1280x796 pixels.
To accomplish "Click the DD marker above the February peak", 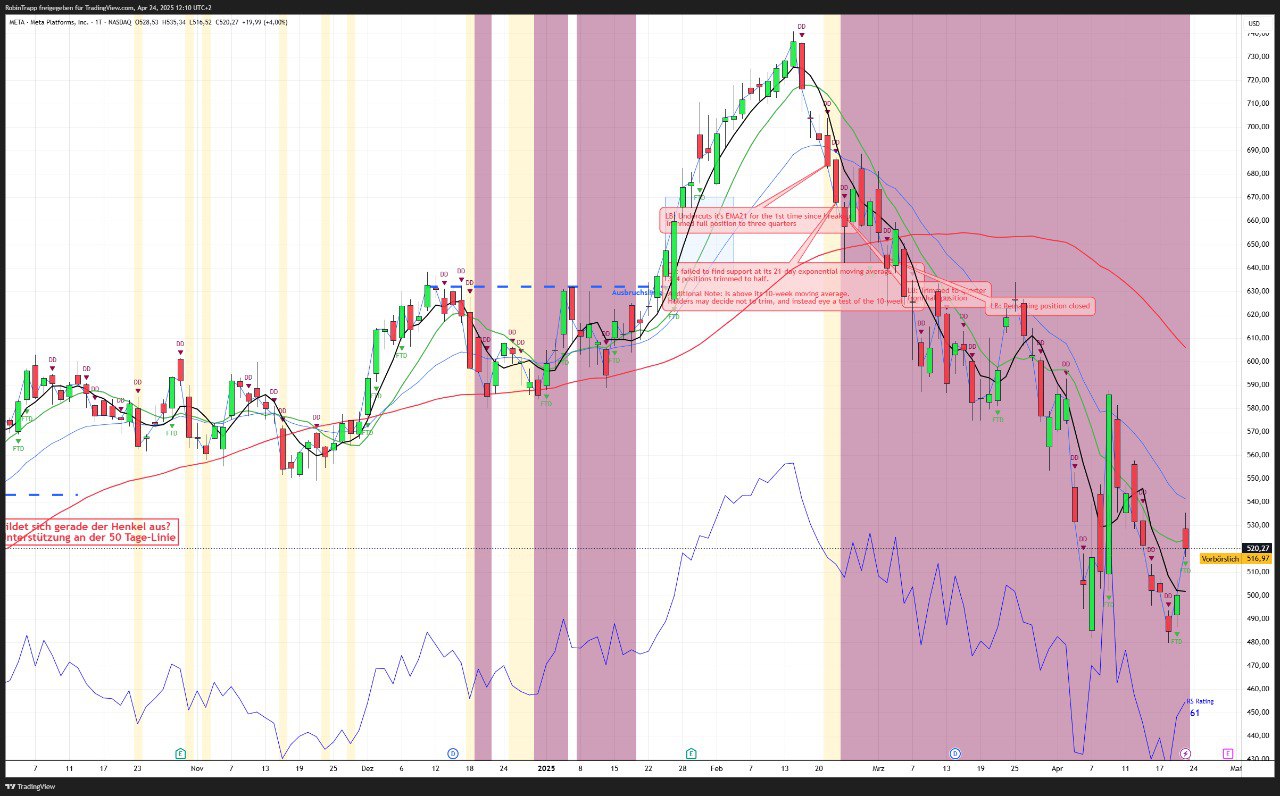I will (801, 28).
